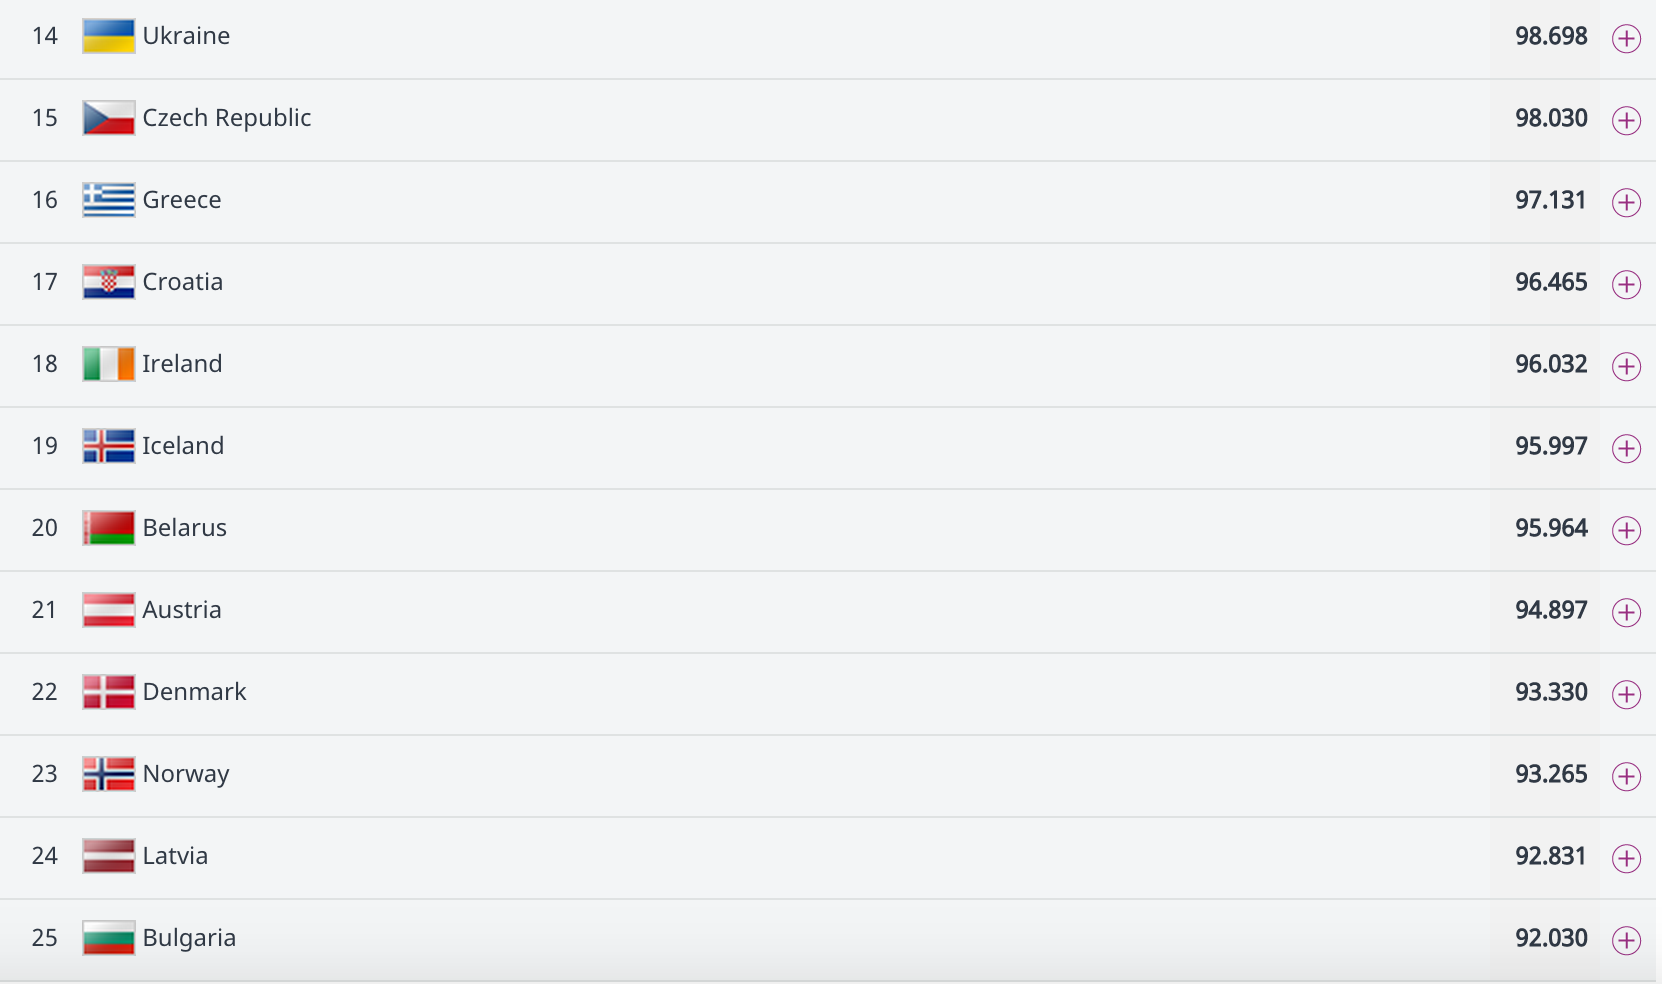
Task: Click the Ukraine flag icon
Action: point(109,36)
